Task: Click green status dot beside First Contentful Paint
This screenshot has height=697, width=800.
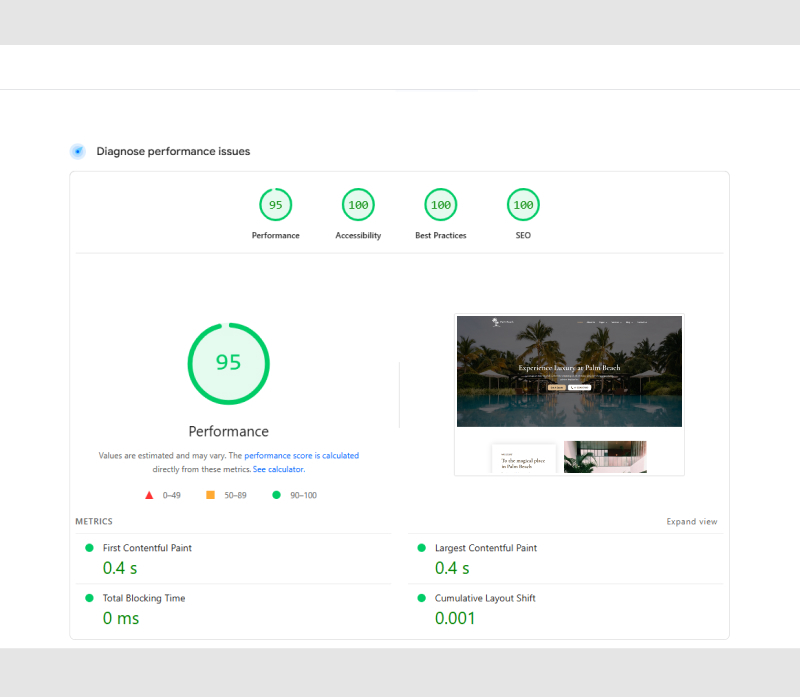Action: (x=89, y=548)
